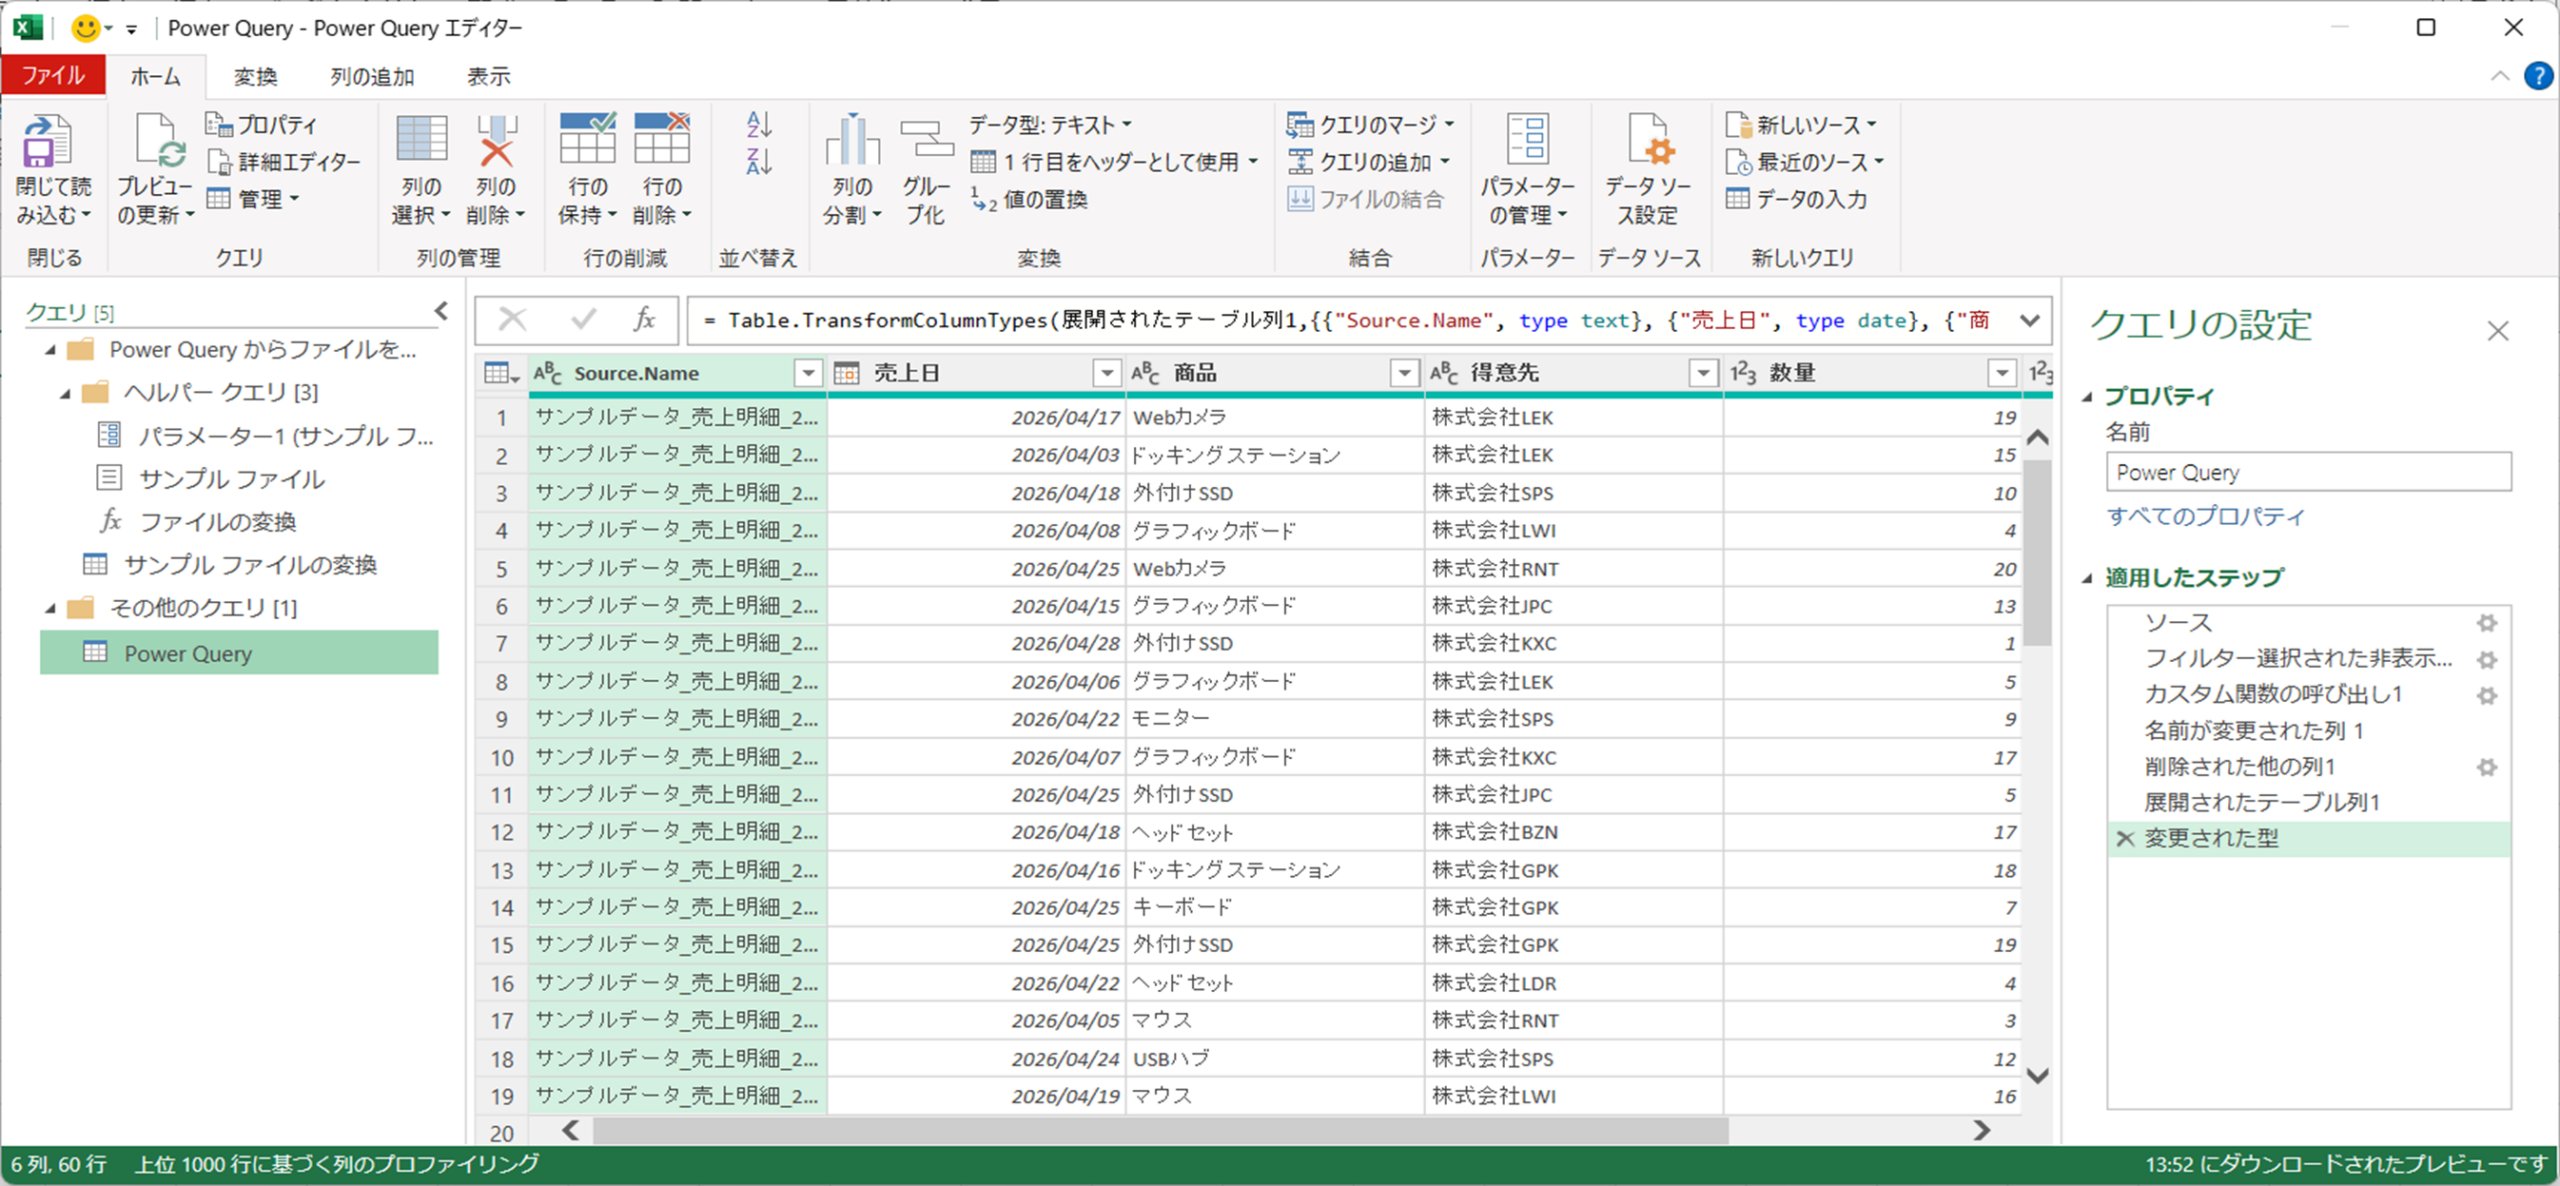2560x1186 pixels.
Task: Click the horizontal scrollbar under the data grid
Action: point(1160,1130)
